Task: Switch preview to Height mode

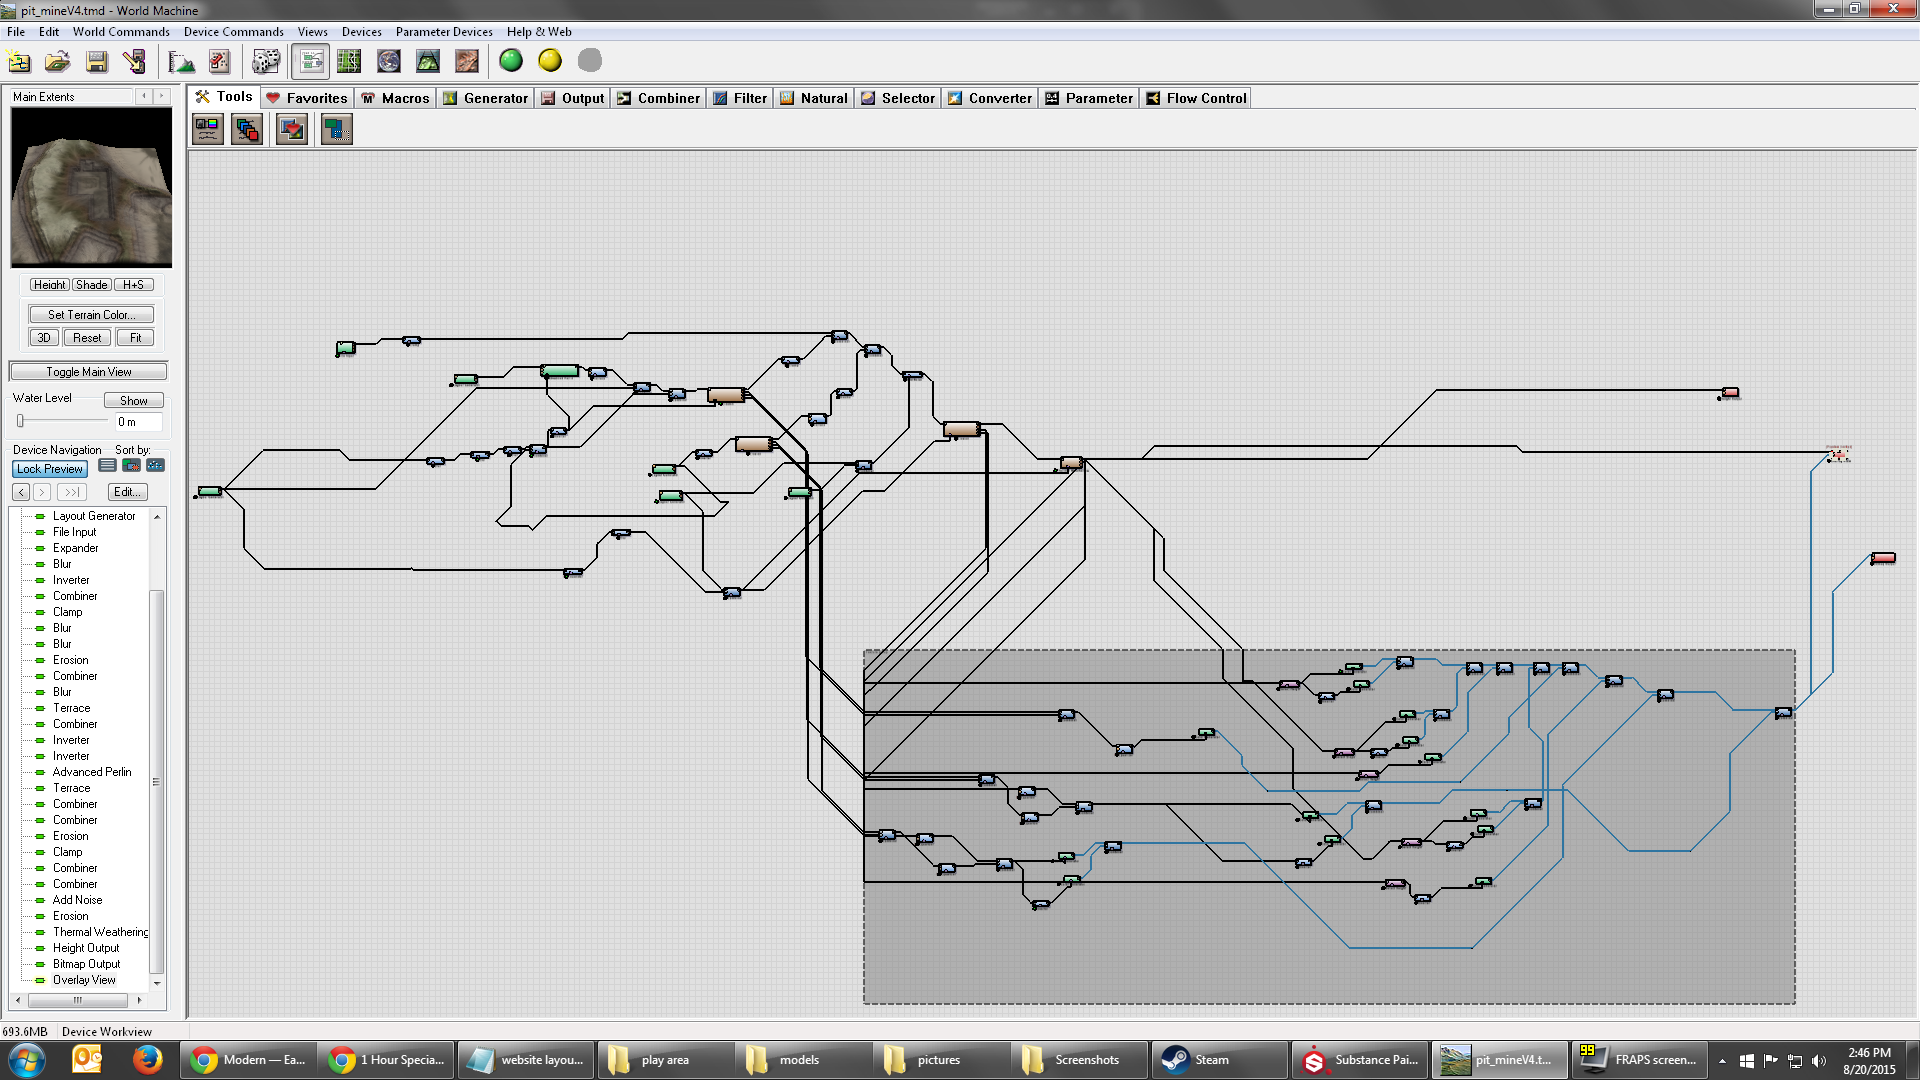Action: pos(49,285)
